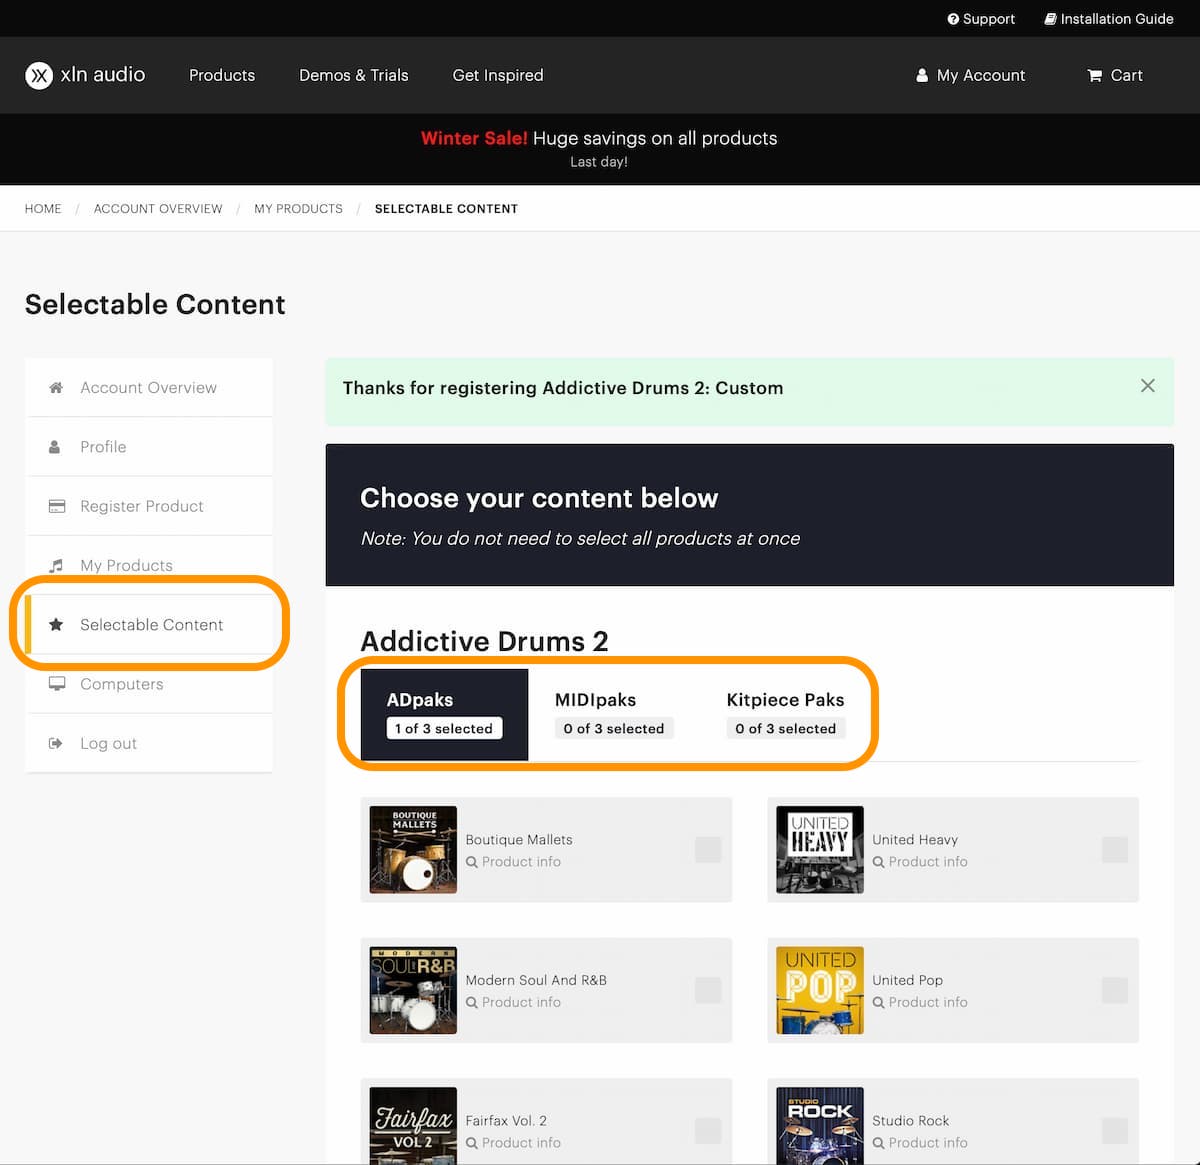Image resolution: width=1200 pixels, height=1165 pixels.
Task: Click the '1 of 3 selected' badge
Action: tap(444, 728)
